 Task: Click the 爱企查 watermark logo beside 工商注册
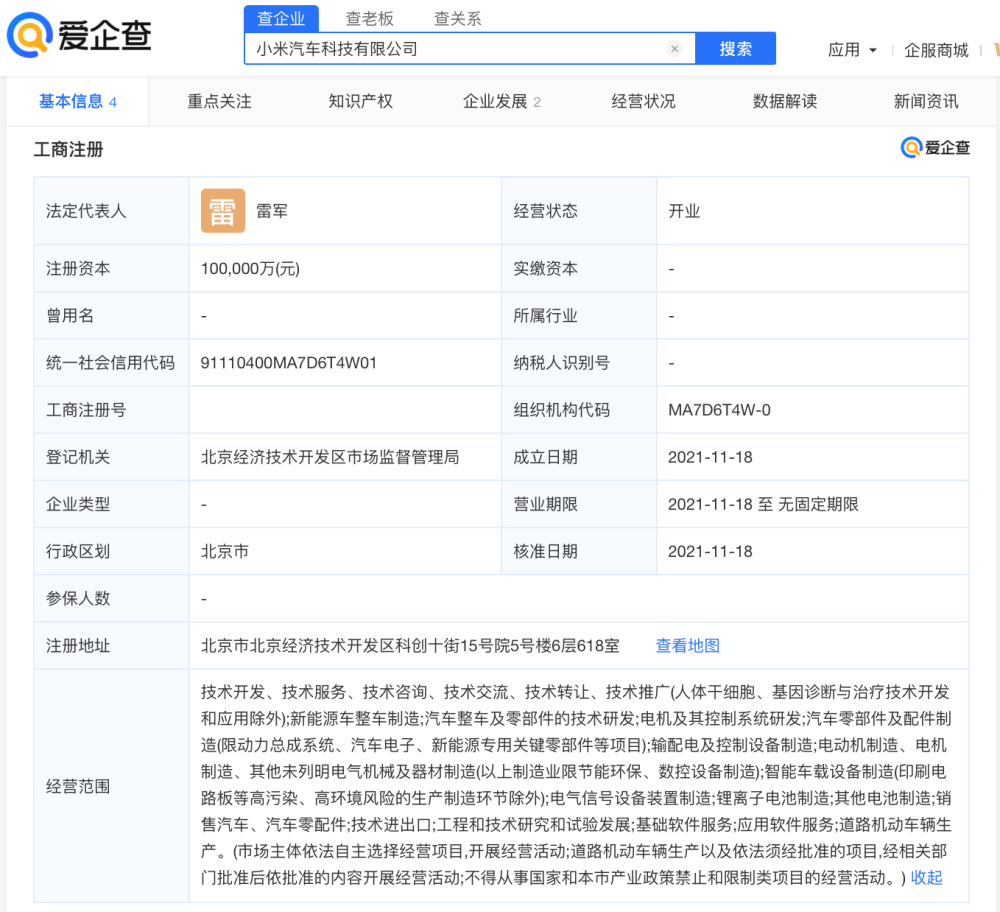pyautogui.click(x=935, y=148)
